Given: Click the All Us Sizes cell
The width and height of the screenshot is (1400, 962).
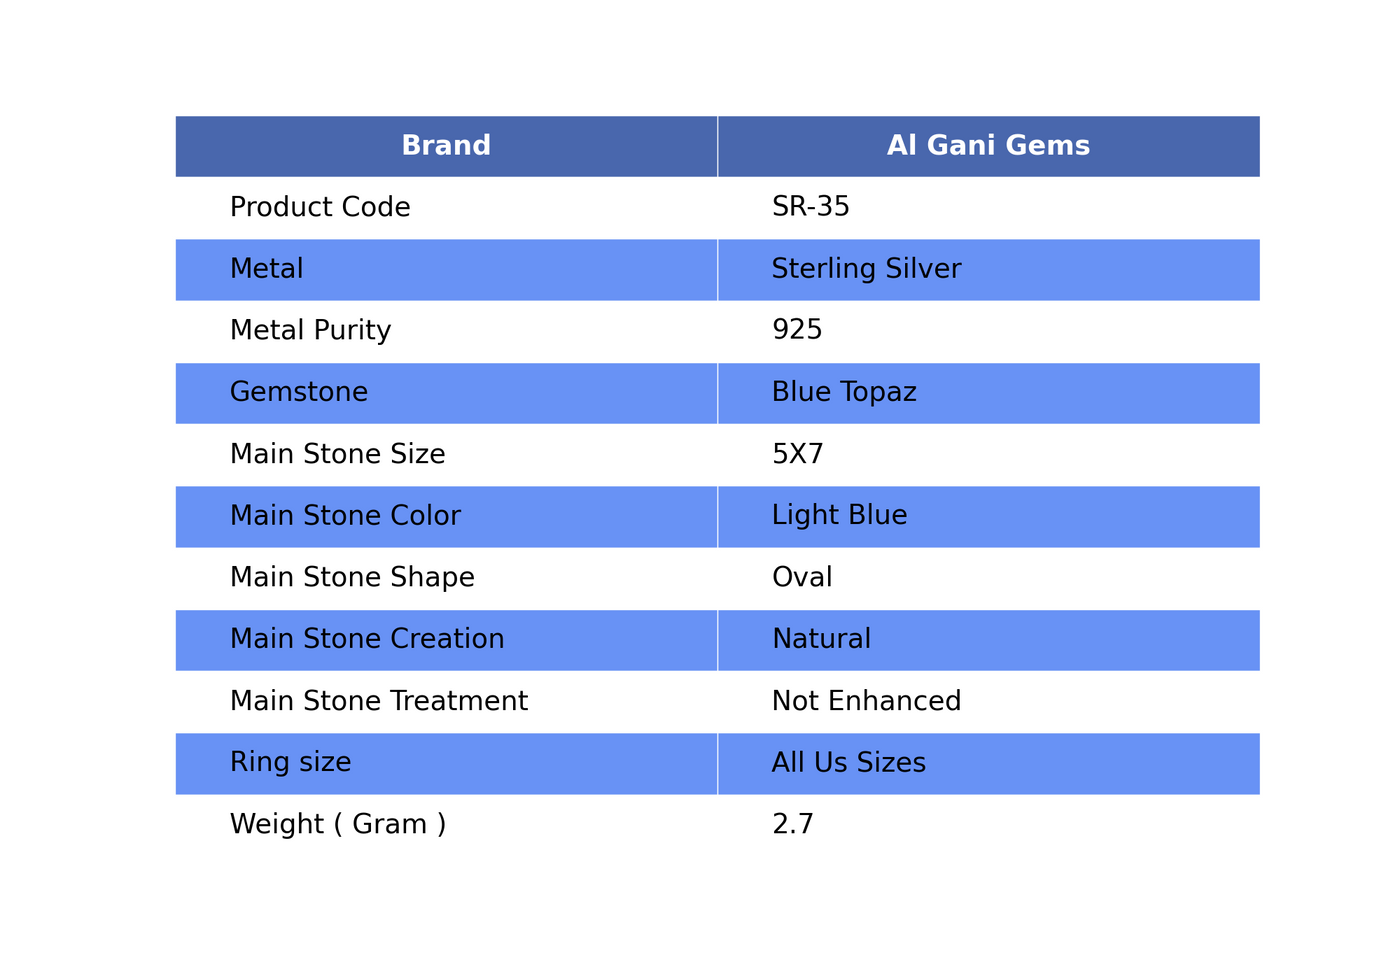Looking at the screenshot, I should coord(989,764).
